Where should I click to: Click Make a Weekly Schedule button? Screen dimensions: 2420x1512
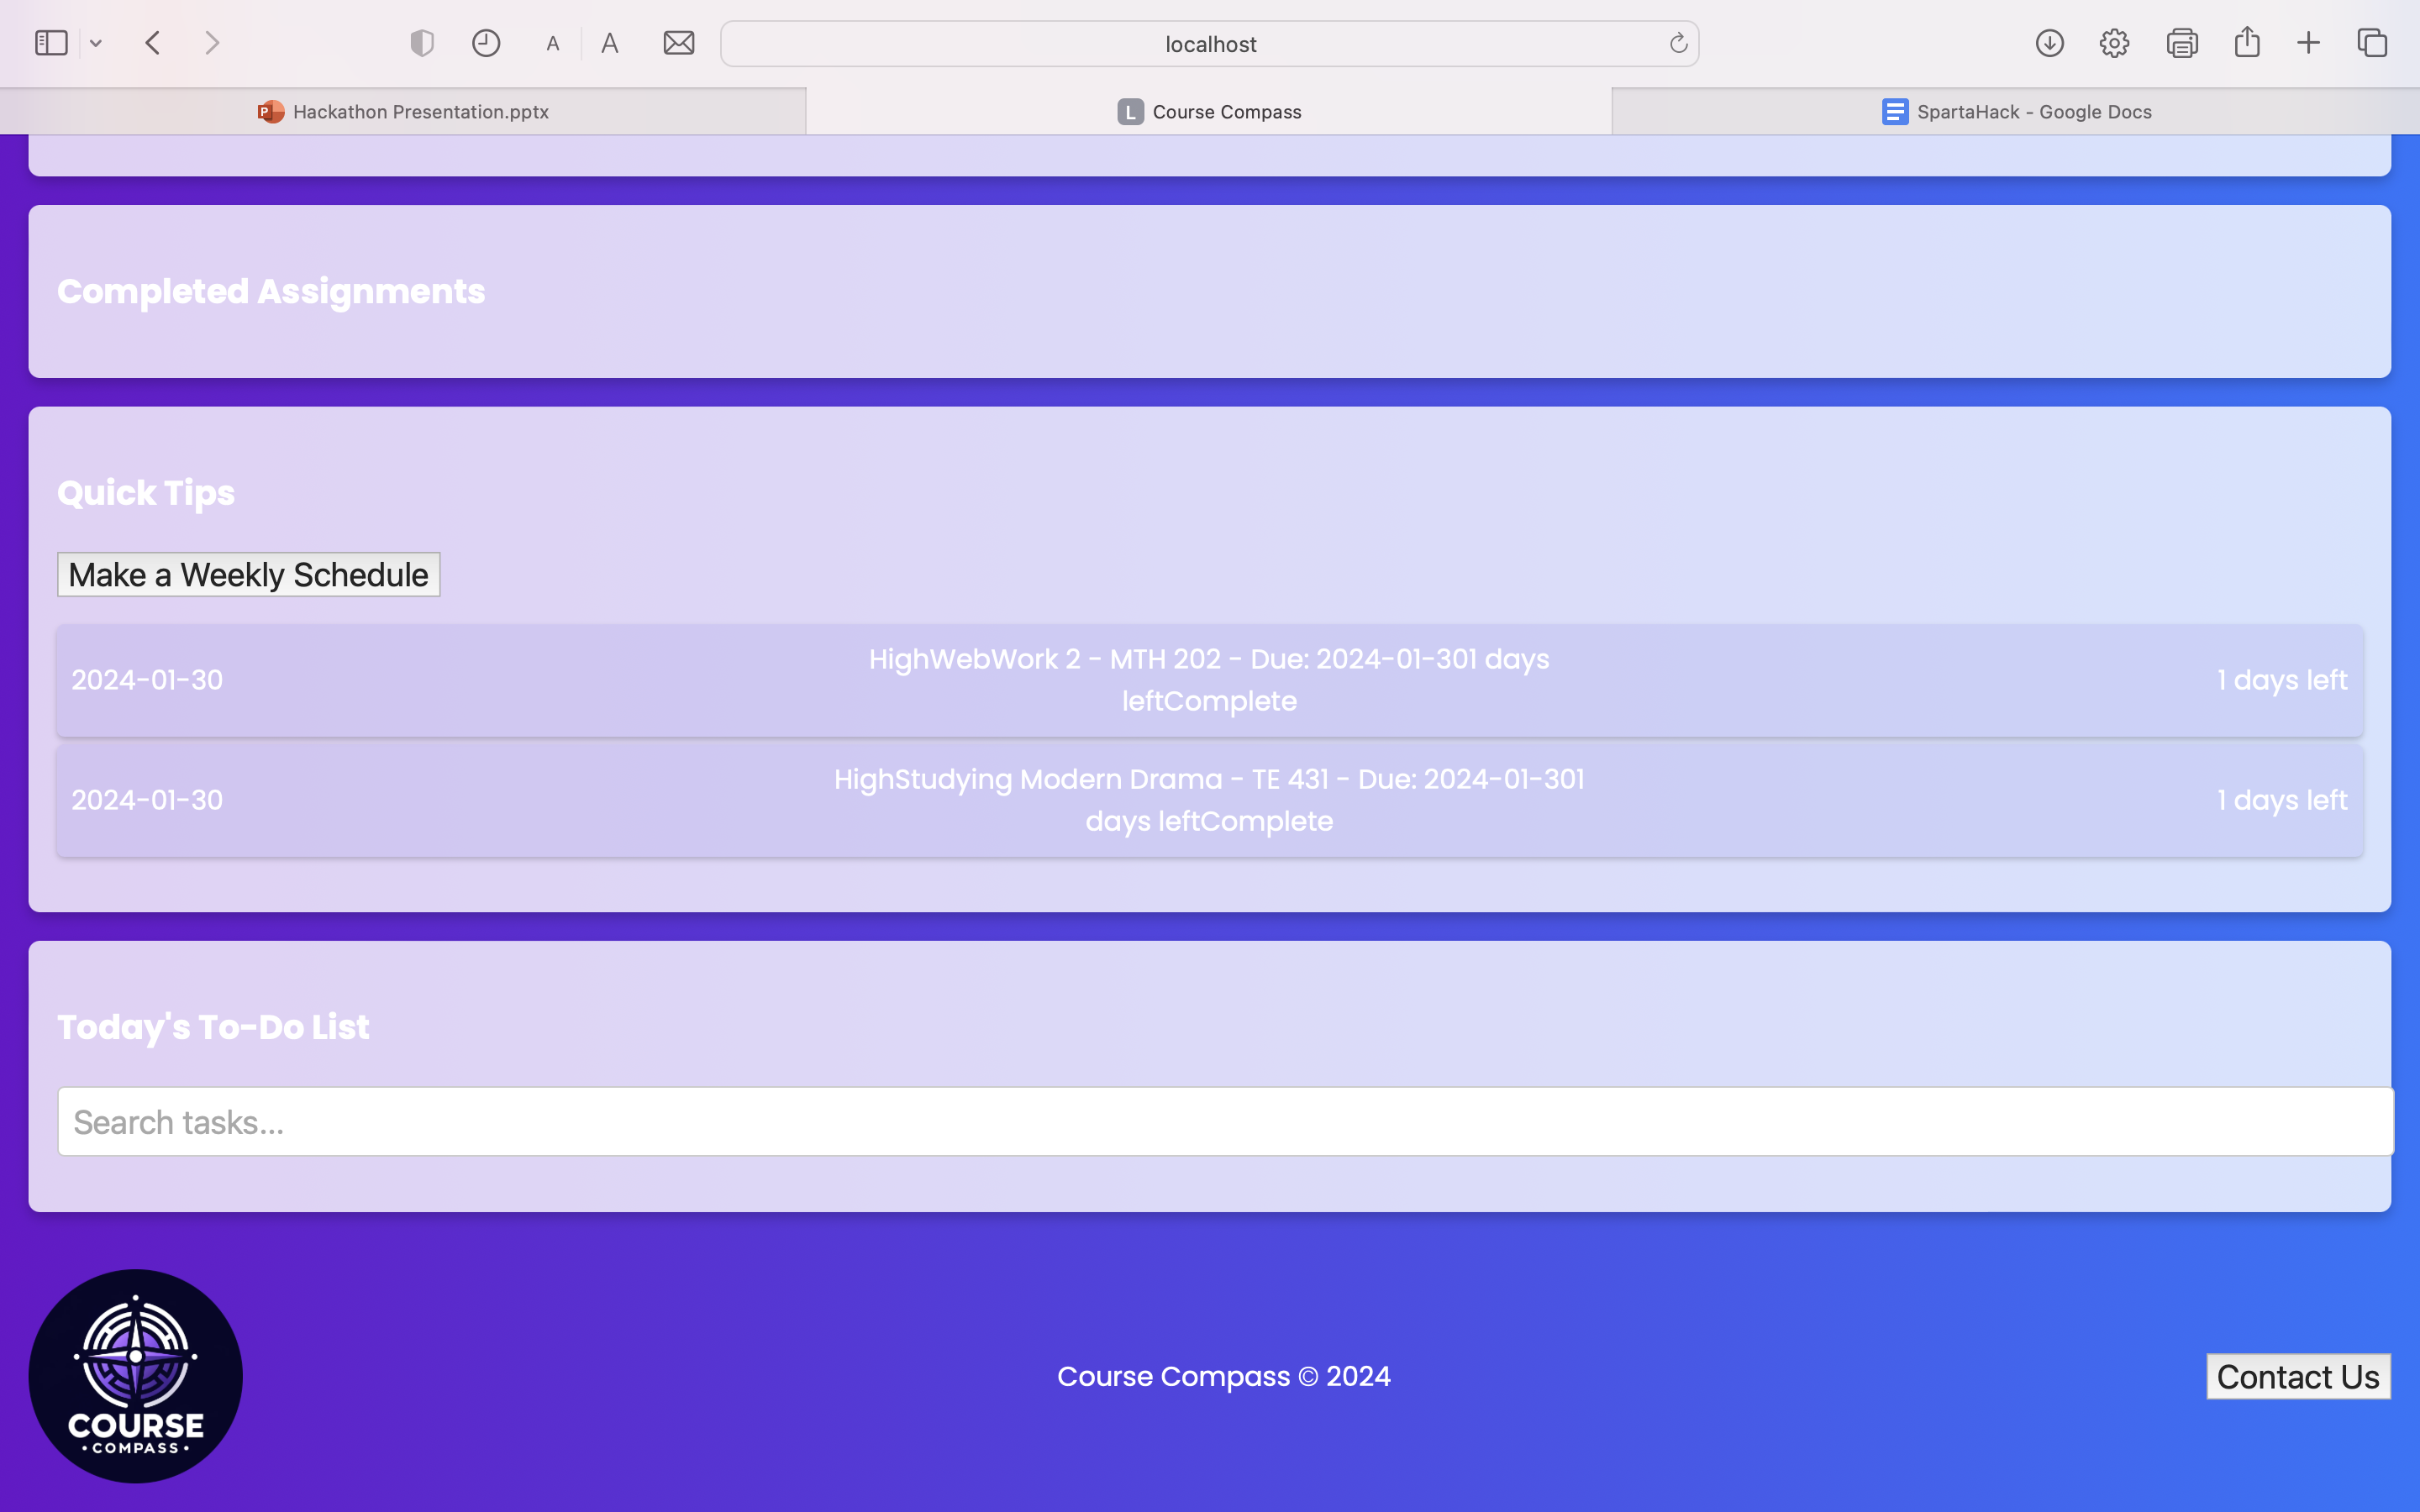tap(248, 575)
